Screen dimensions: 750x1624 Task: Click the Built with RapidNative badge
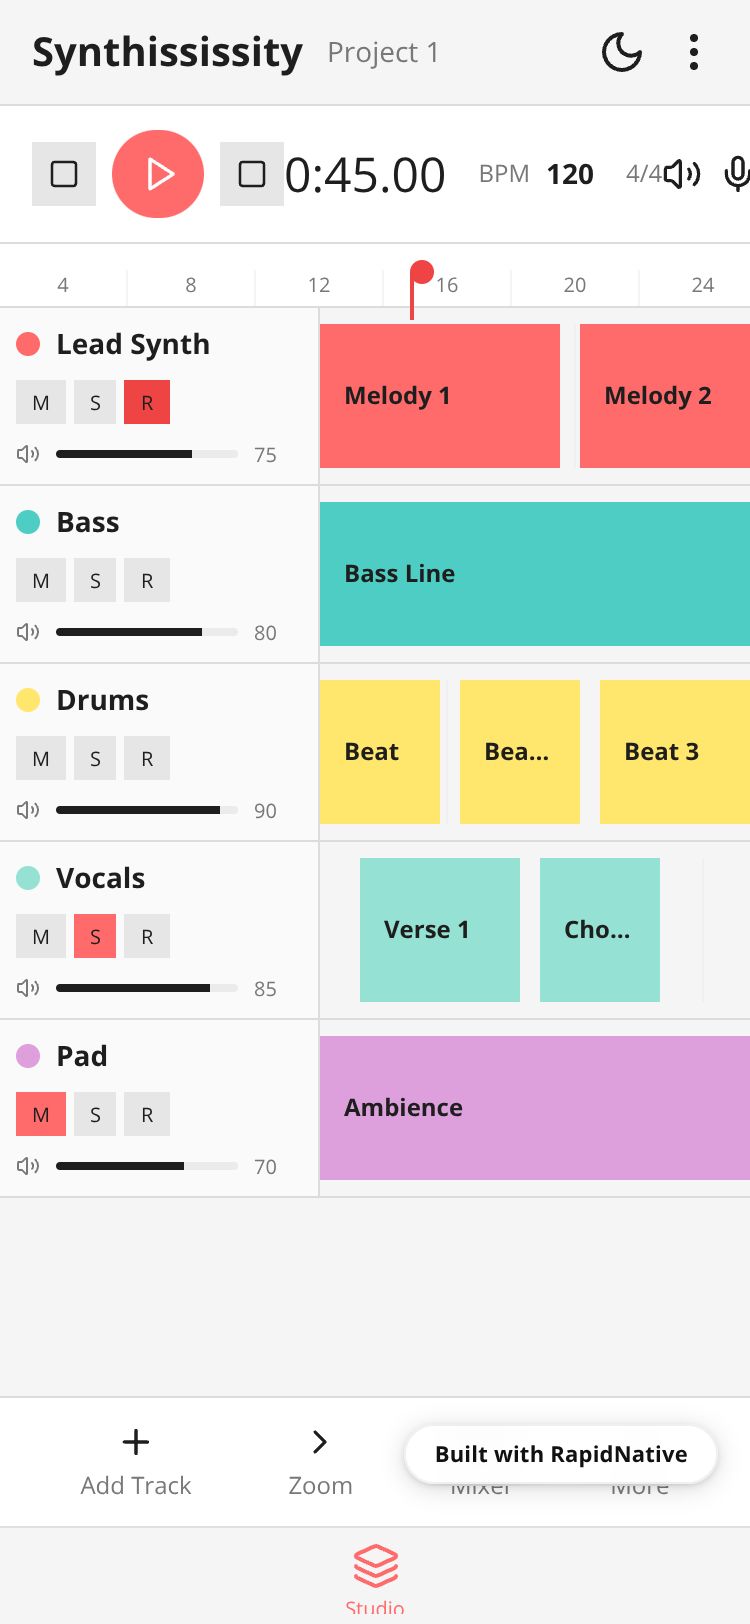(x=561, y=1454)
